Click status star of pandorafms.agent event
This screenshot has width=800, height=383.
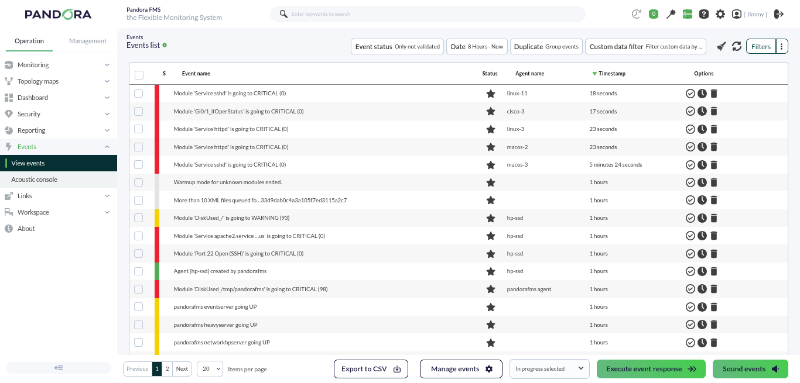coord(491,289)
